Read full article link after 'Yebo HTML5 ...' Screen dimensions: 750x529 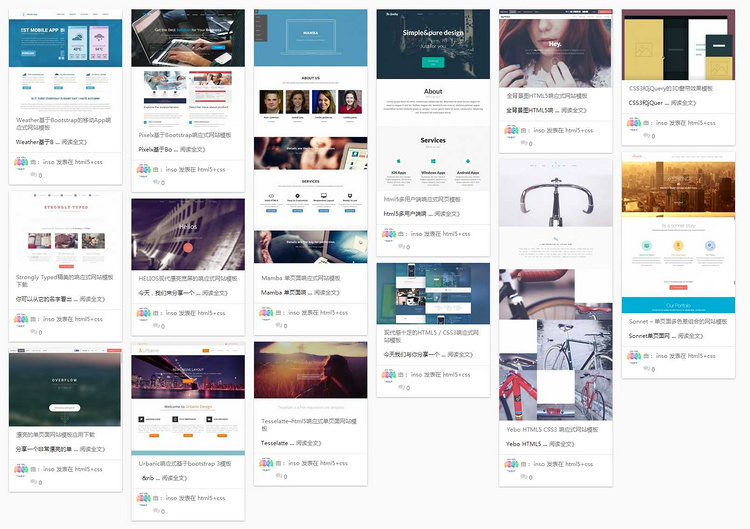[562, 444]
